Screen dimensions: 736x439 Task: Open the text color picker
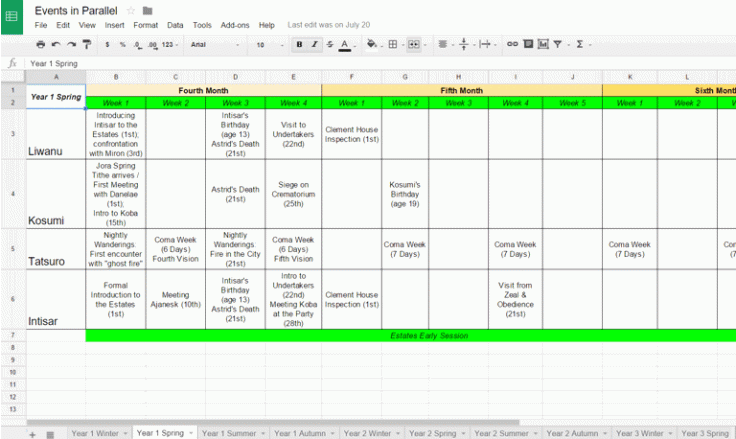tap(346, 45)
